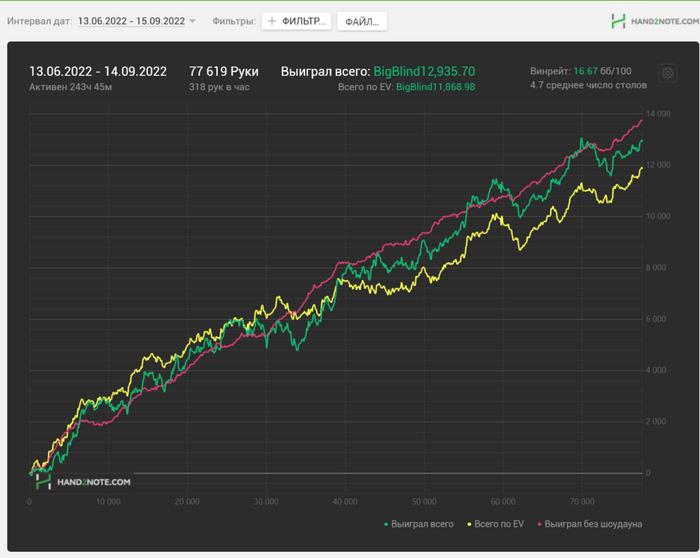
Task: Click the winrate value 16.67 бб/100
Action: coord(602,71)
